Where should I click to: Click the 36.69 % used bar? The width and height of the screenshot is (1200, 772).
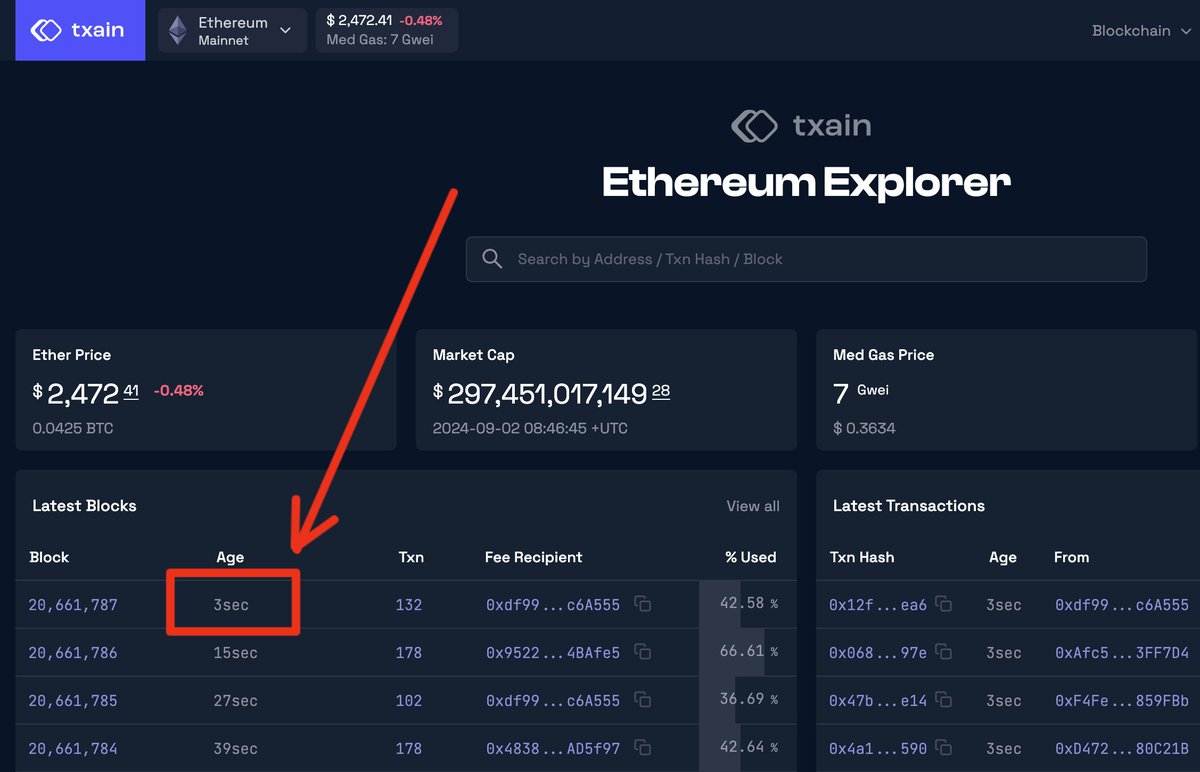coord(748,700)
